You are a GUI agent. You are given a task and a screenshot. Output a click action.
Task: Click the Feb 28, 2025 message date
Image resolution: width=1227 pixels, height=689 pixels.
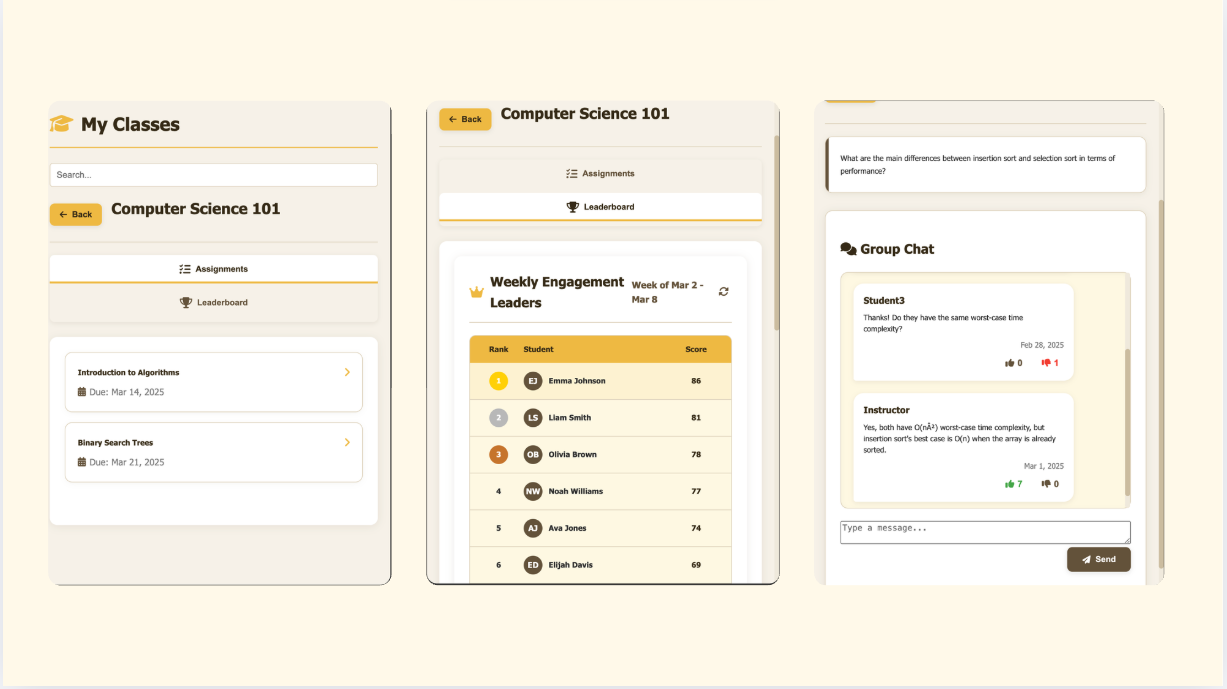pos(1042,345)
